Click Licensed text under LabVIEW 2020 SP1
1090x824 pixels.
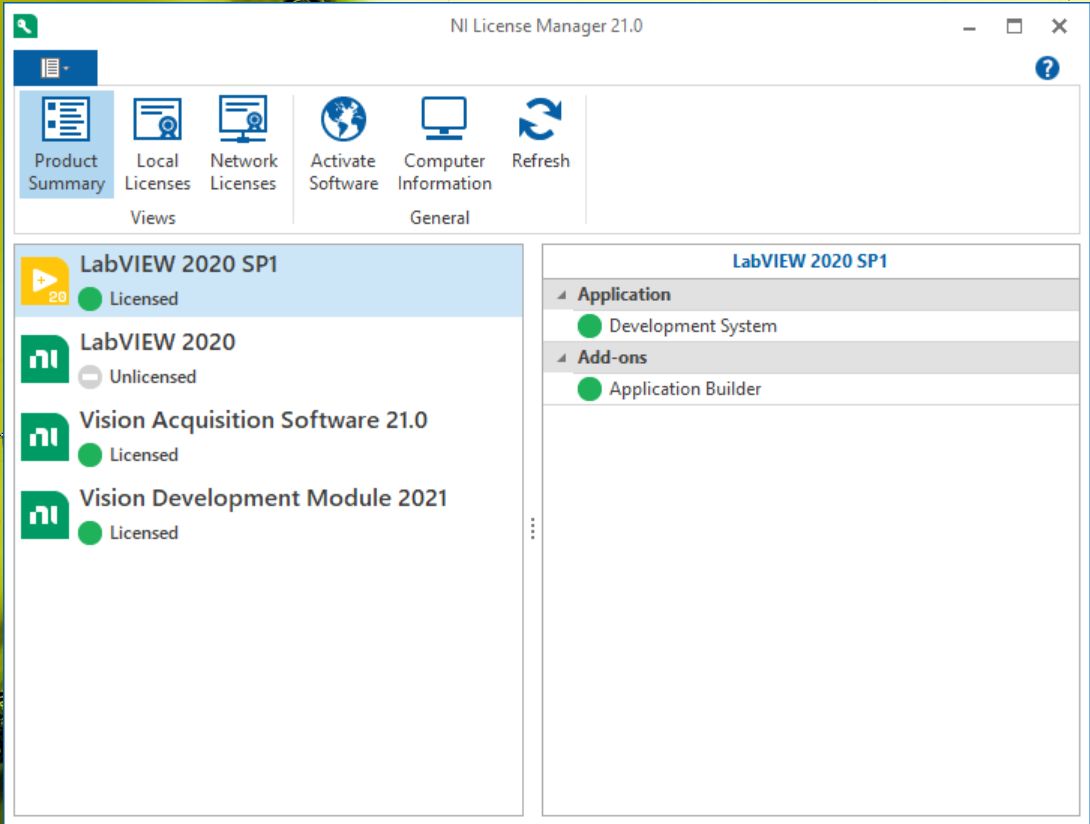pyautogui.click(x=144, y=299)
